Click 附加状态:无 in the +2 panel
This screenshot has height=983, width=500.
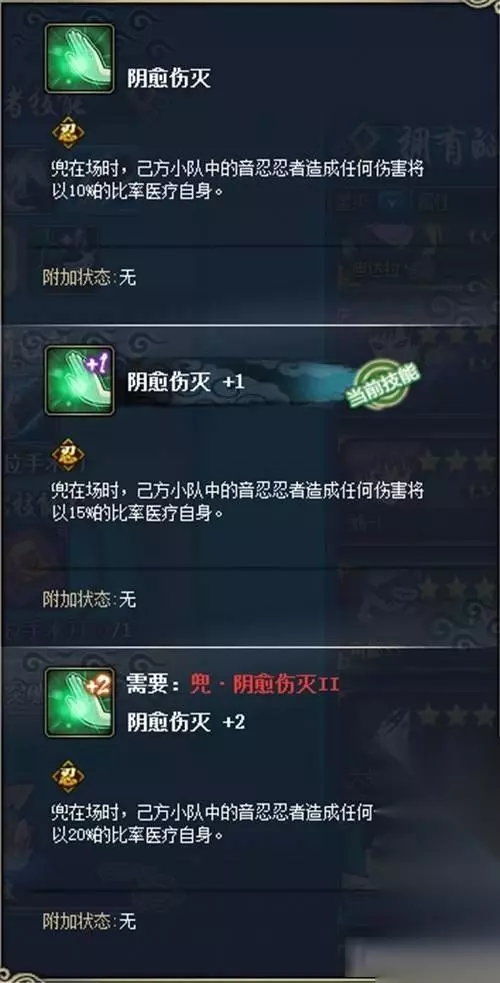pos(89,921)
